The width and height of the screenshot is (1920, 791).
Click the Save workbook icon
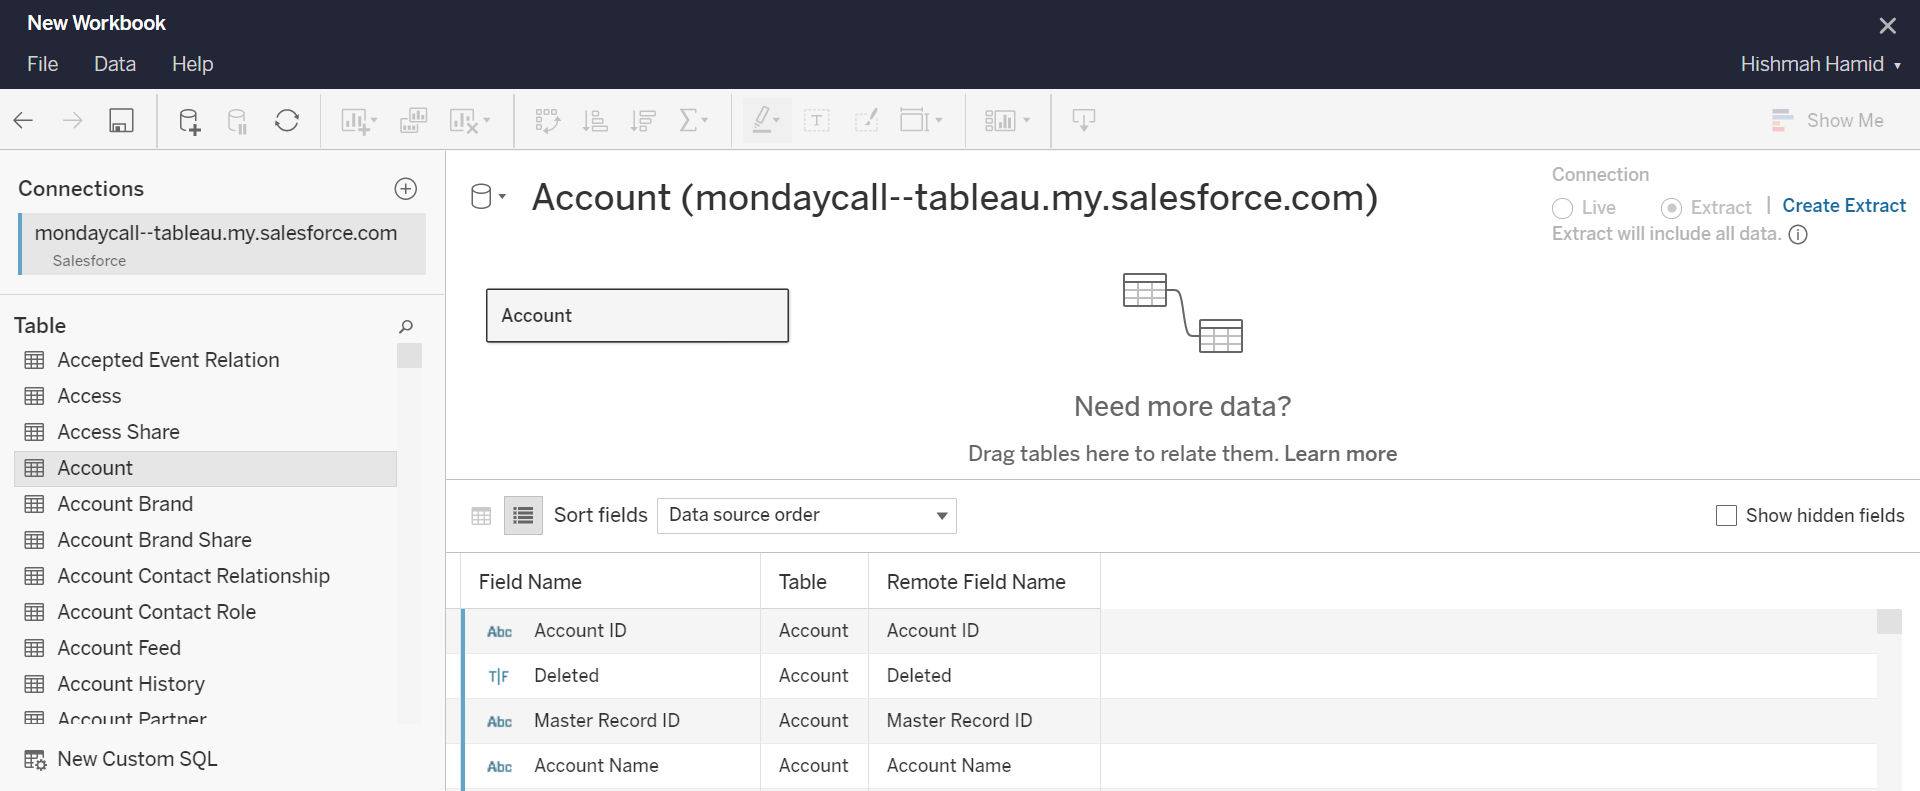coord(121,121)
